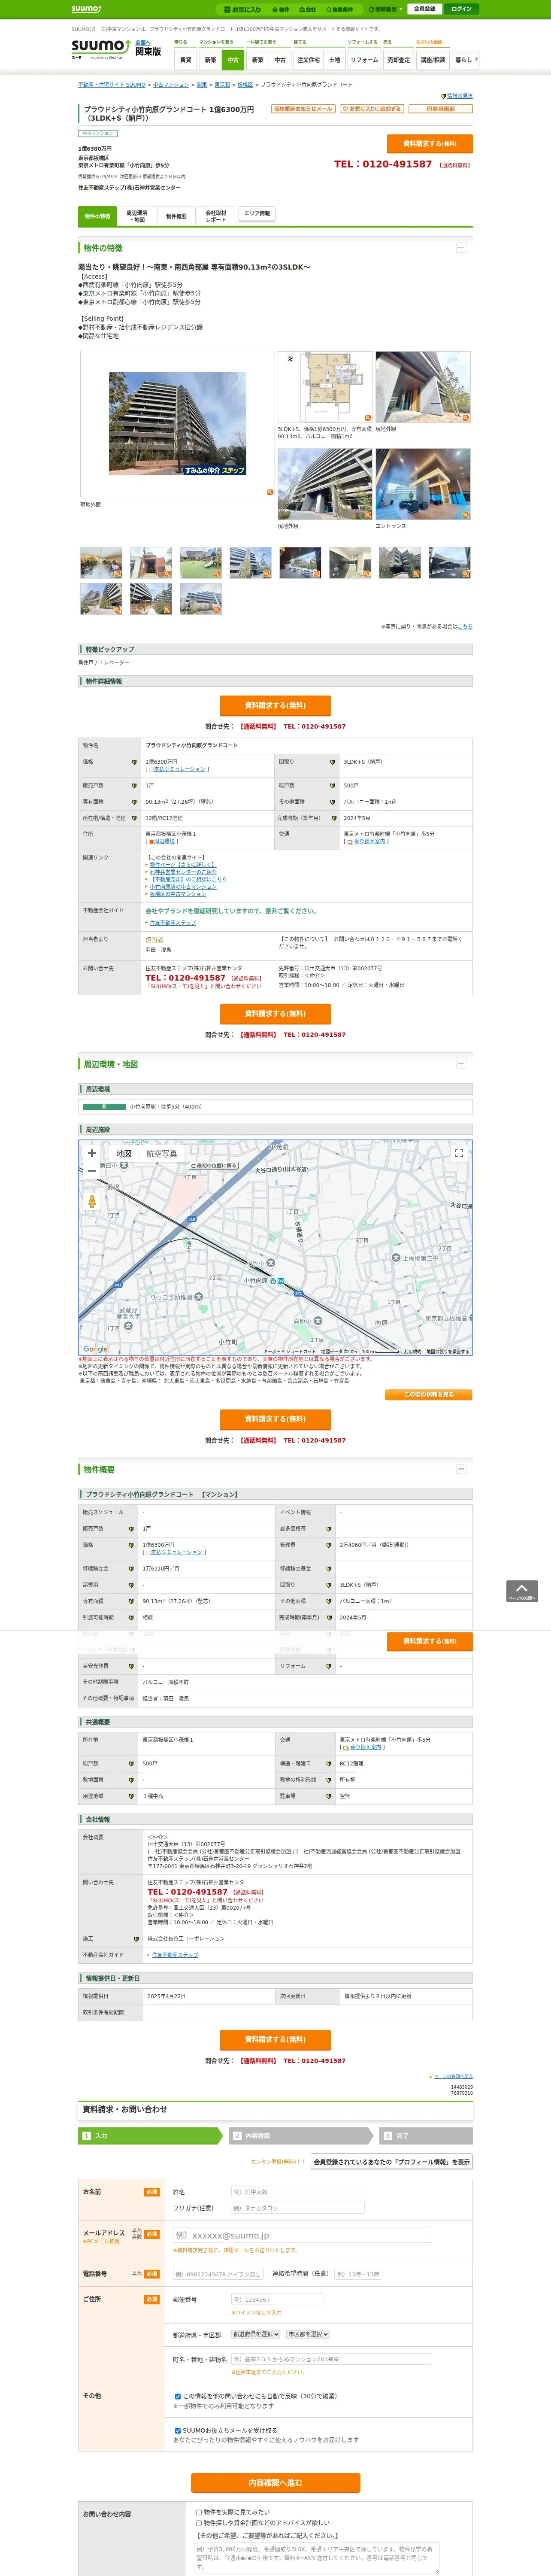This screenshot has height=2576, width=551.
Task: Click the page-top arrow button
Action: (522, 1591)
